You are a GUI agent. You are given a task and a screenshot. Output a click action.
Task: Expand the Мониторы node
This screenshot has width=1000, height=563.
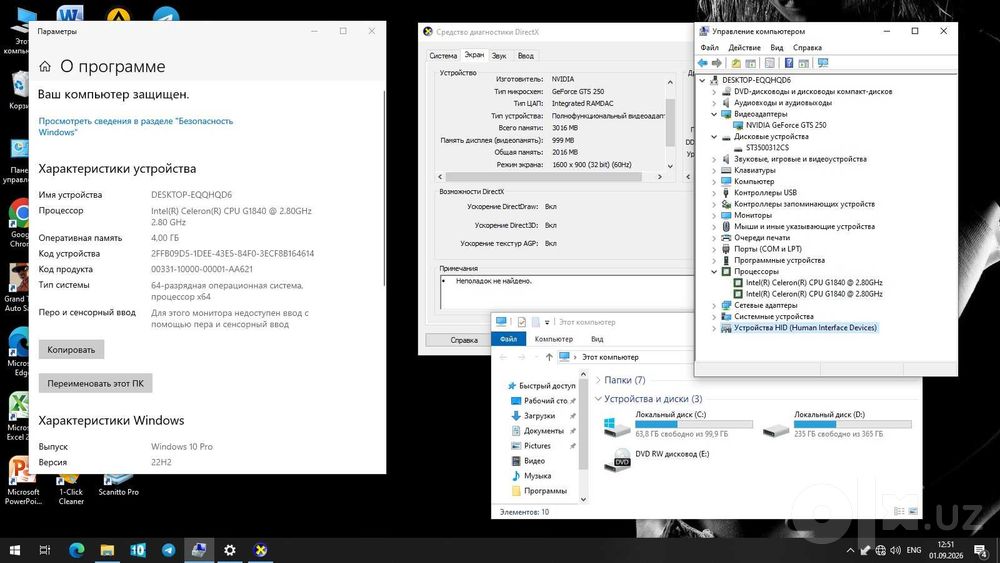[x=714, y=215]
